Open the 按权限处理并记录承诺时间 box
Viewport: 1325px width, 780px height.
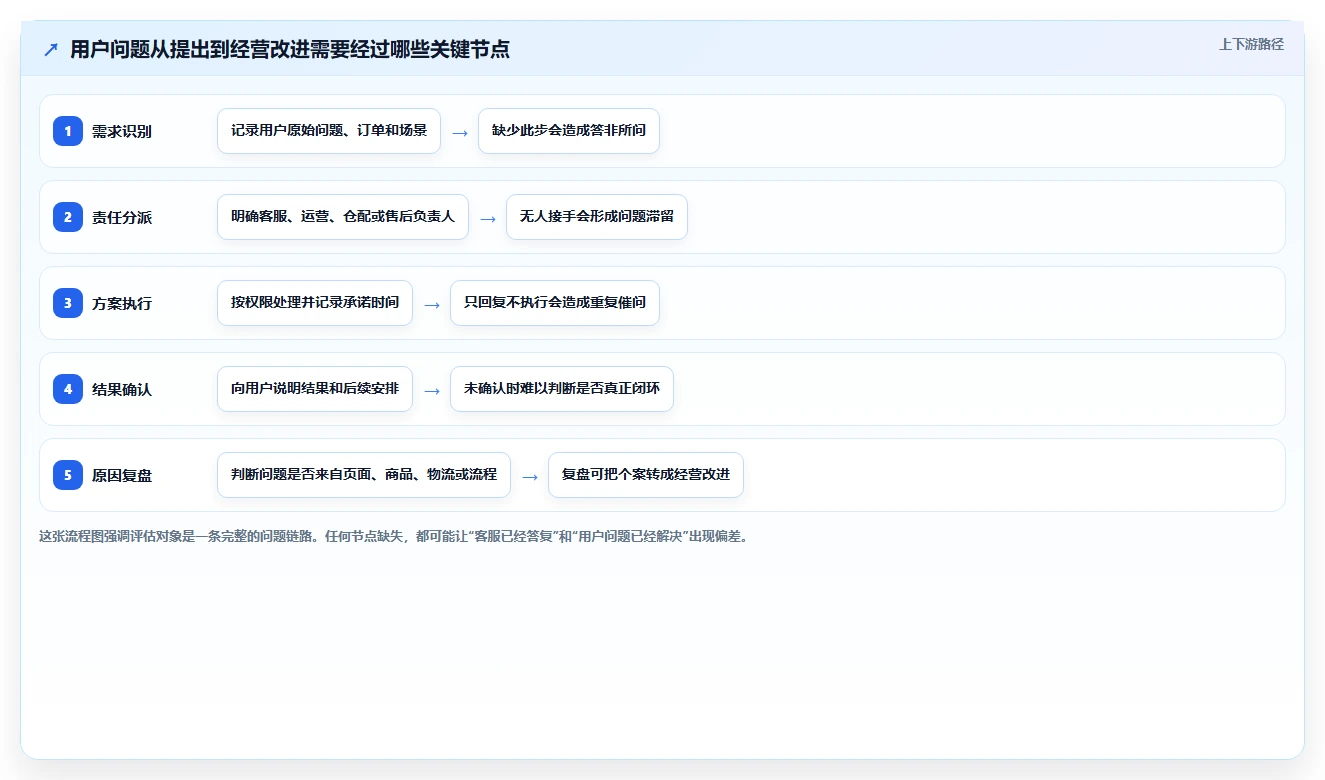(315, 303)
